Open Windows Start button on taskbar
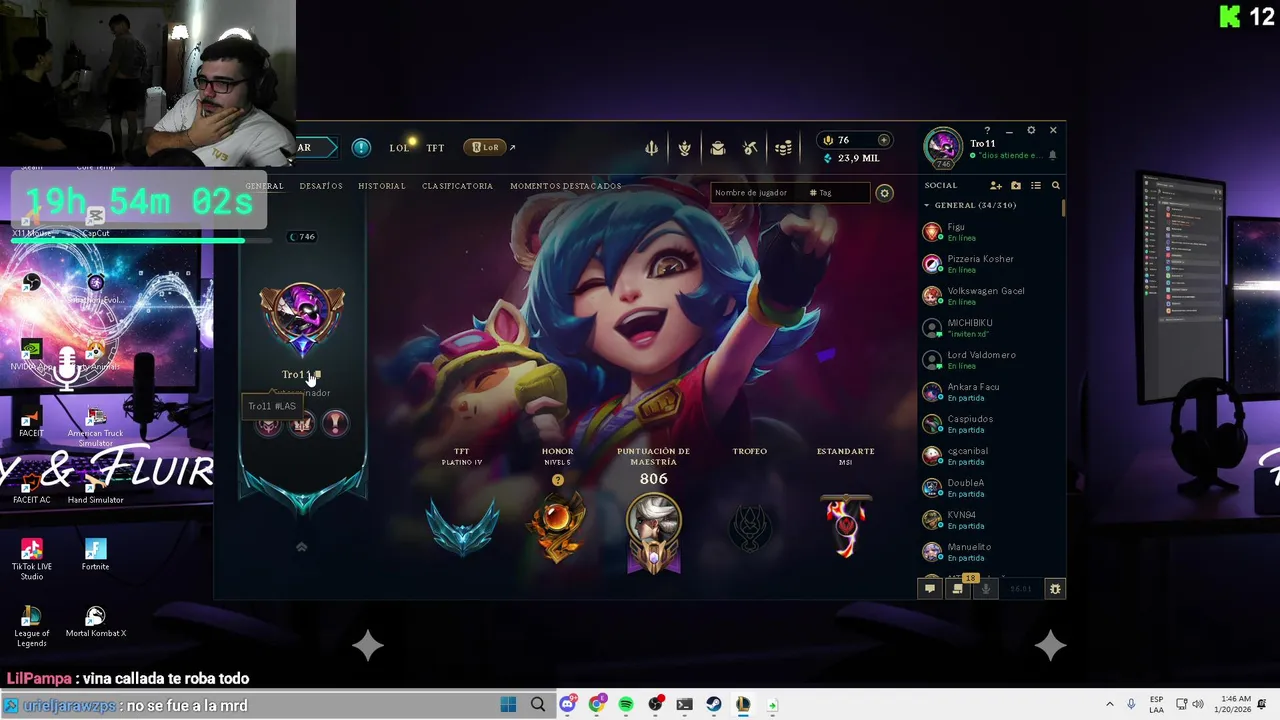The height and width of the screenshot is (720, 1280). coord(508,705)
